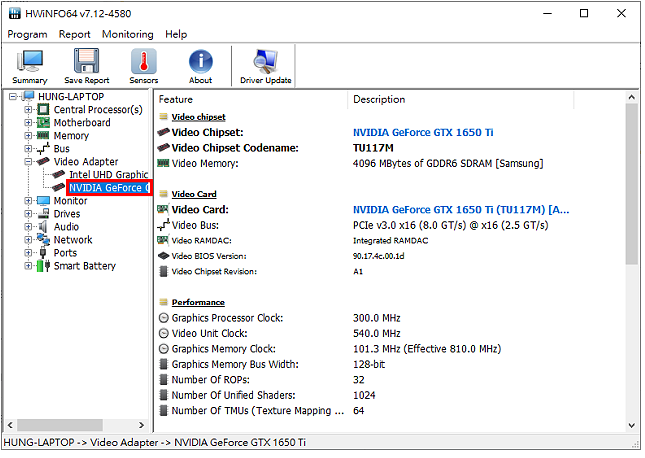Click the Video Card GTX 1650 Ti (TU117M) link
The height and width of the screenshot is (458, 645).
click(461, 210)
